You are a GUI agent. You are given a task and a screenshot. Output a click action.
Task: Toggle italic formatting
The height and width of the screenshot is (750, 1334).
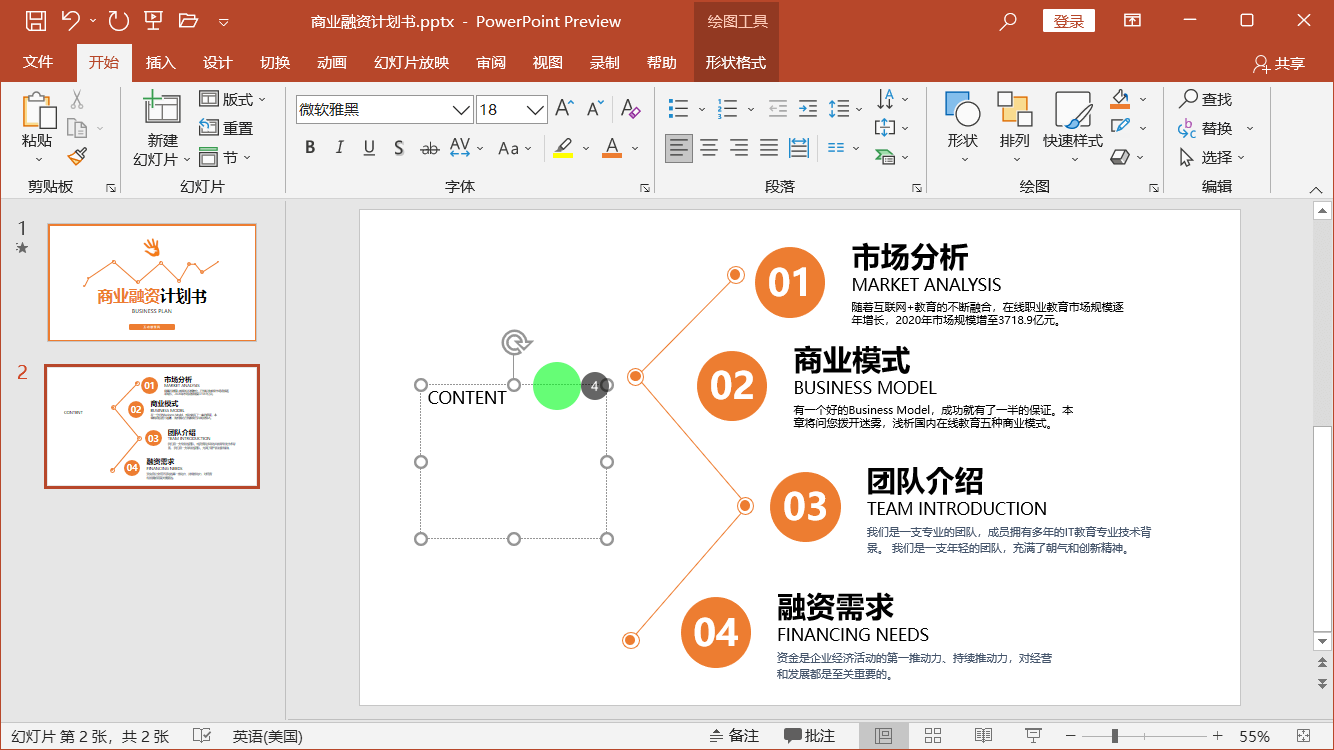coord(339,148)
